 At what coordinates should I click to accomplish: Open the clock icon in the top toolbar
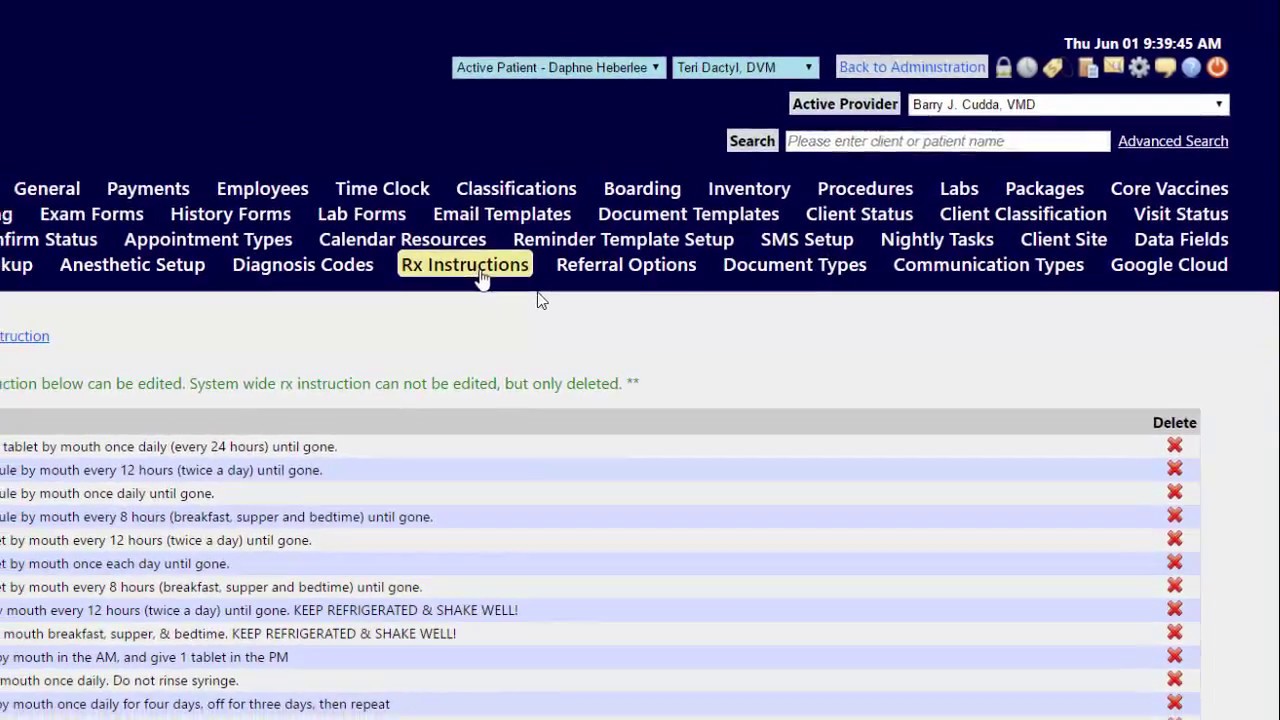1027,68
